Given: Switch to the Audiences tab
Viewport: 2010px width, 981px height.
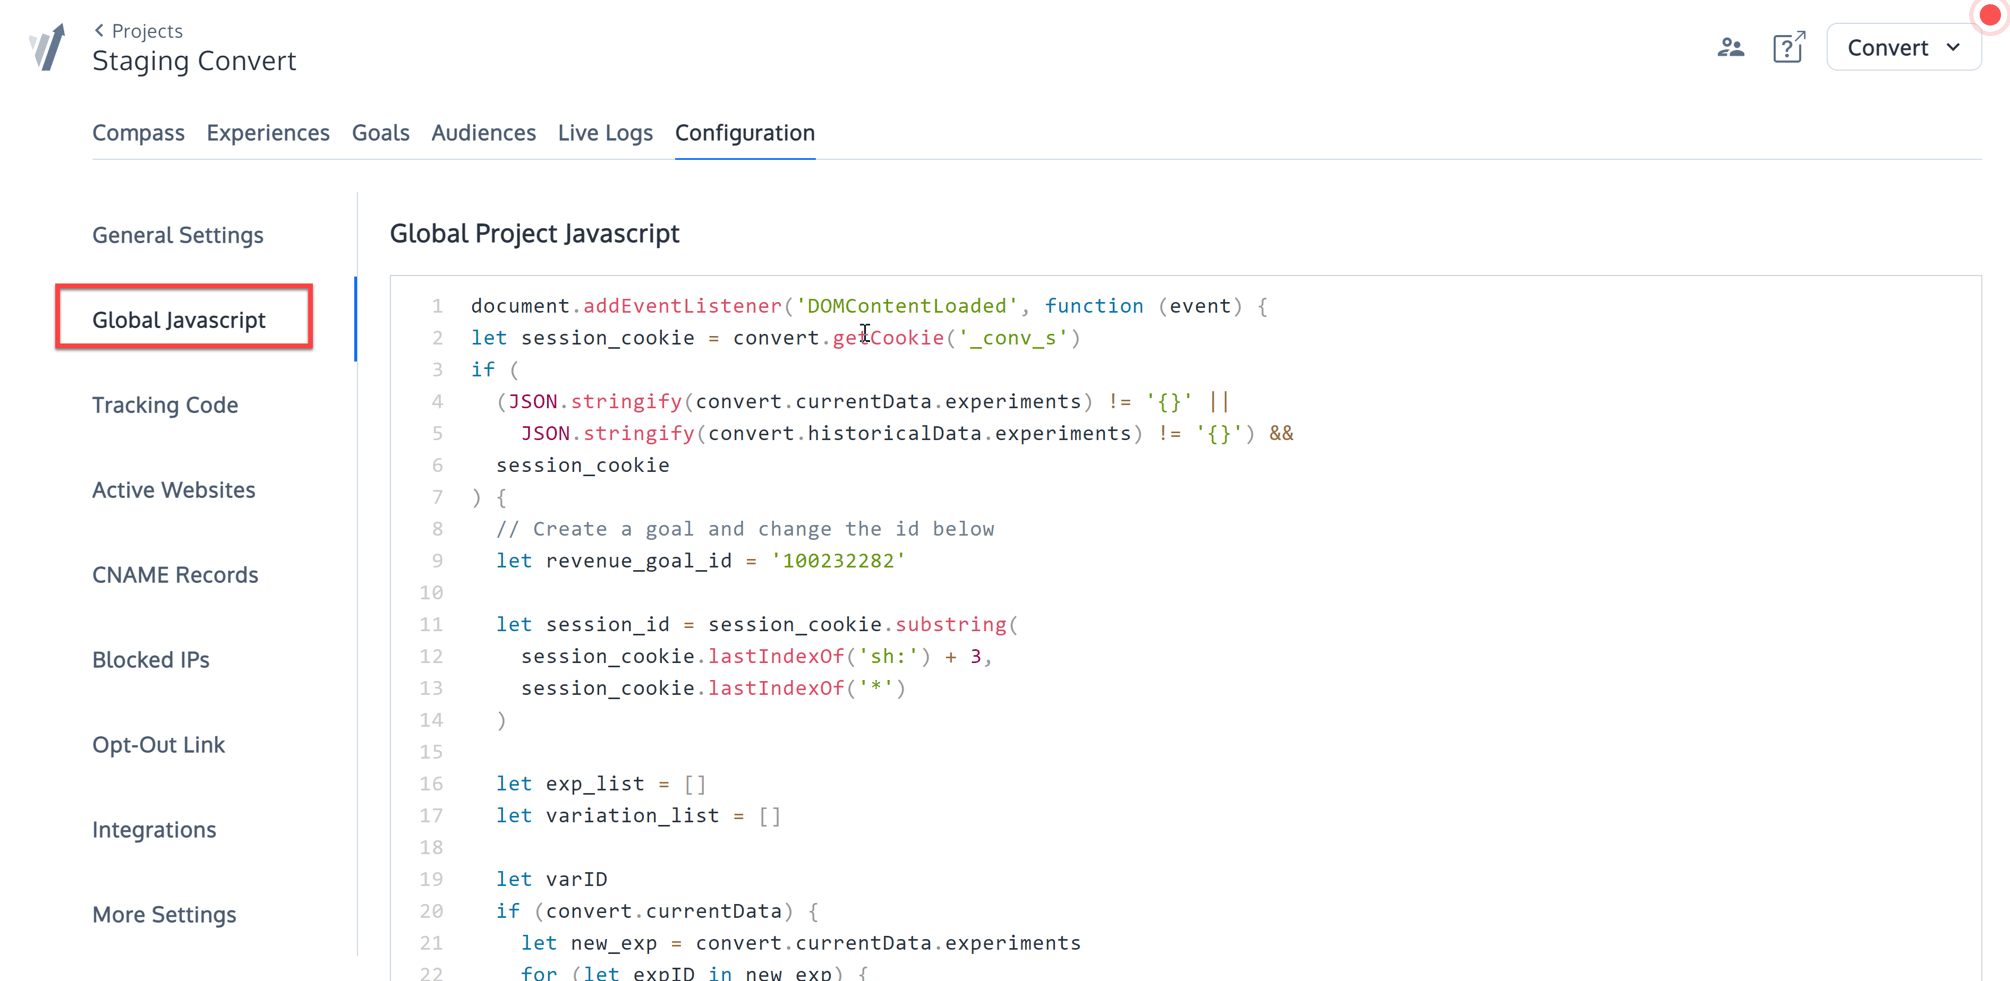Looking at the screenshot, I should [x=484, y=132].
